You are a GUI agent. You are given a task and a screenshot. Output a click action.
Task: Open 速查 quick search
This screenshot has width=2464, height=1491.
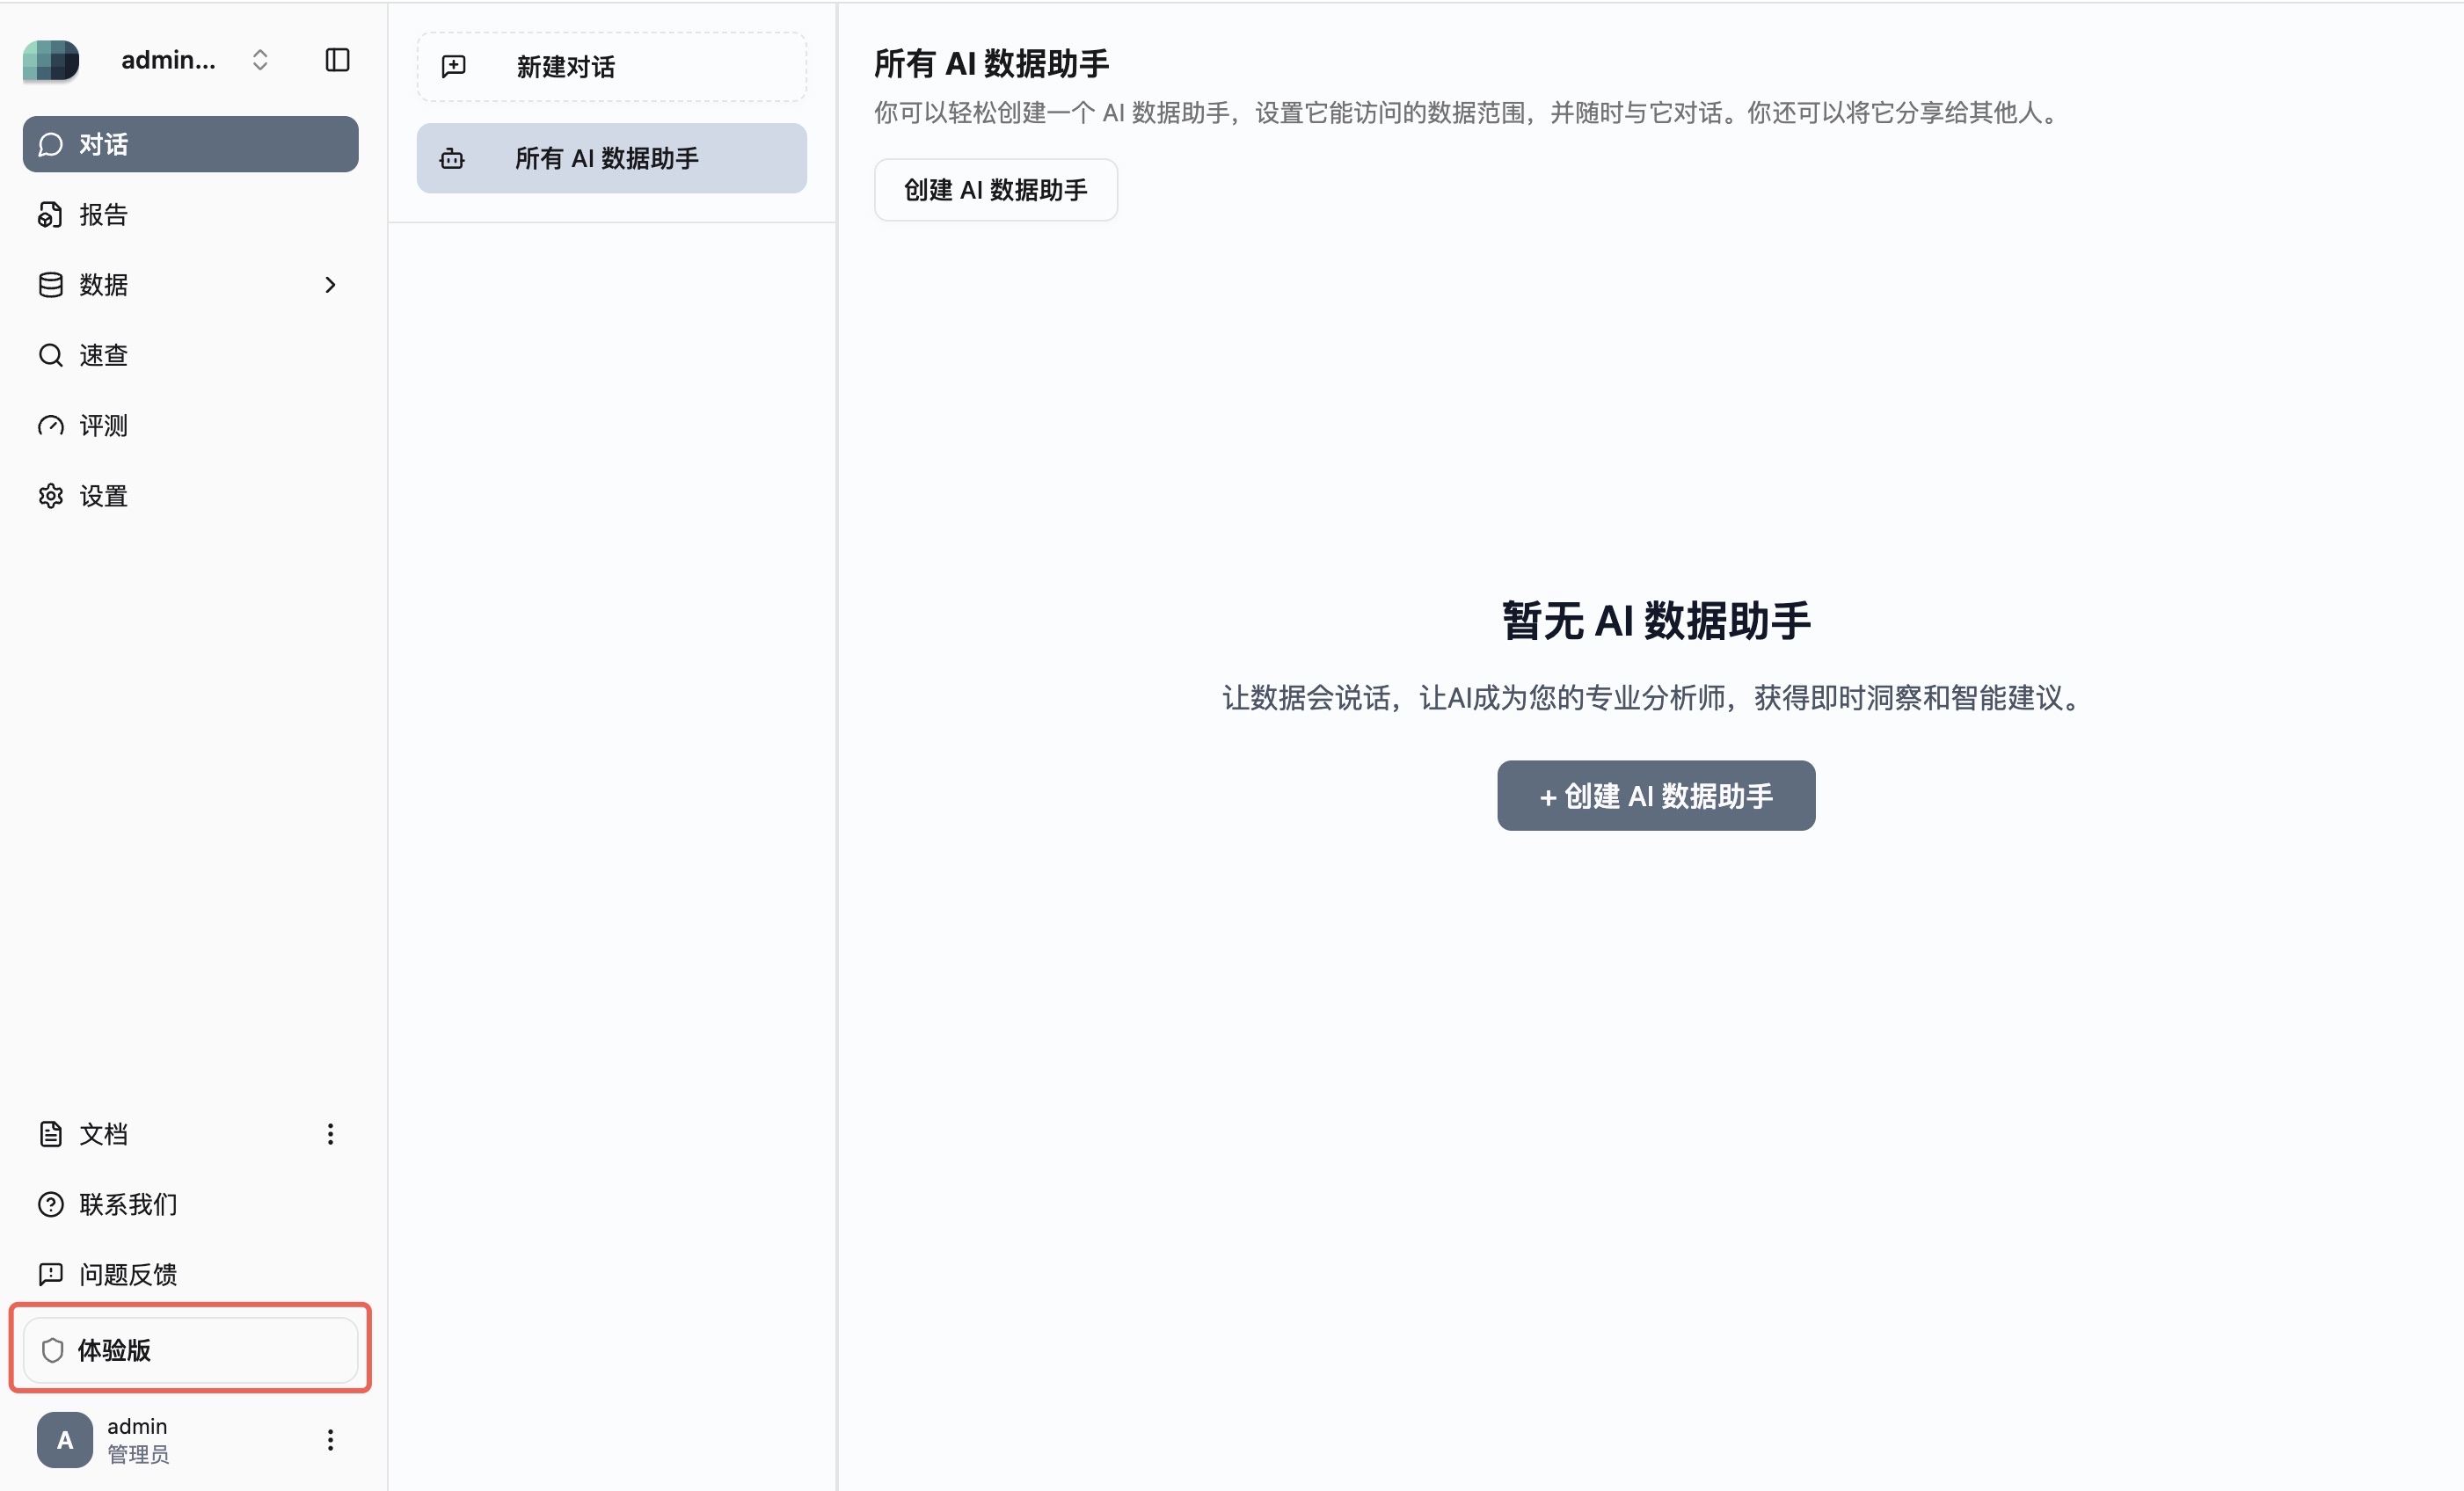click(103, 355)
